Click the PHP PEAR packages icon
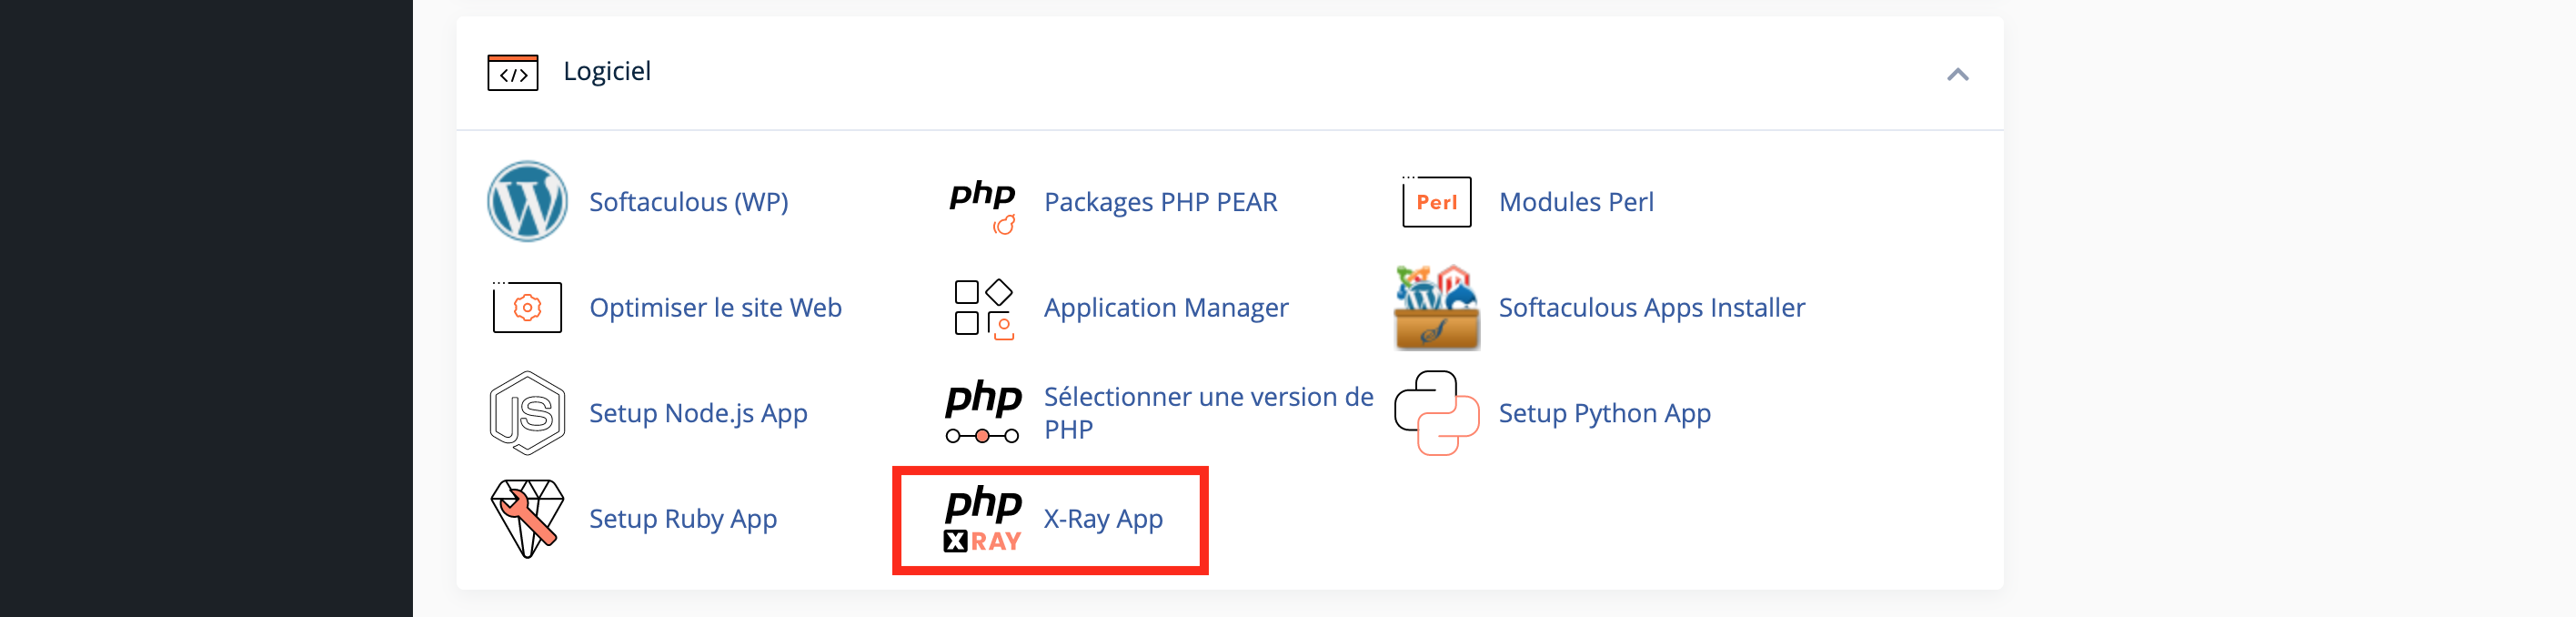 [982, 205]
